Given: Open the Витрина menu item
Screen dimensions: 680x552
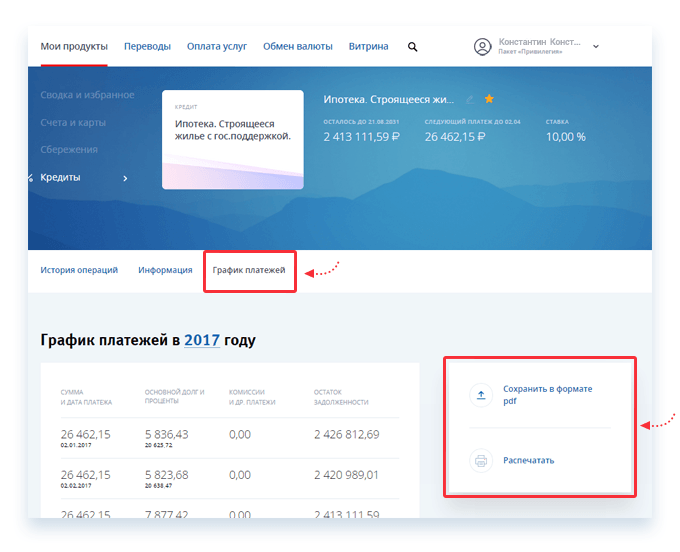Looking at the screenshot, I should tap(369, 46).
